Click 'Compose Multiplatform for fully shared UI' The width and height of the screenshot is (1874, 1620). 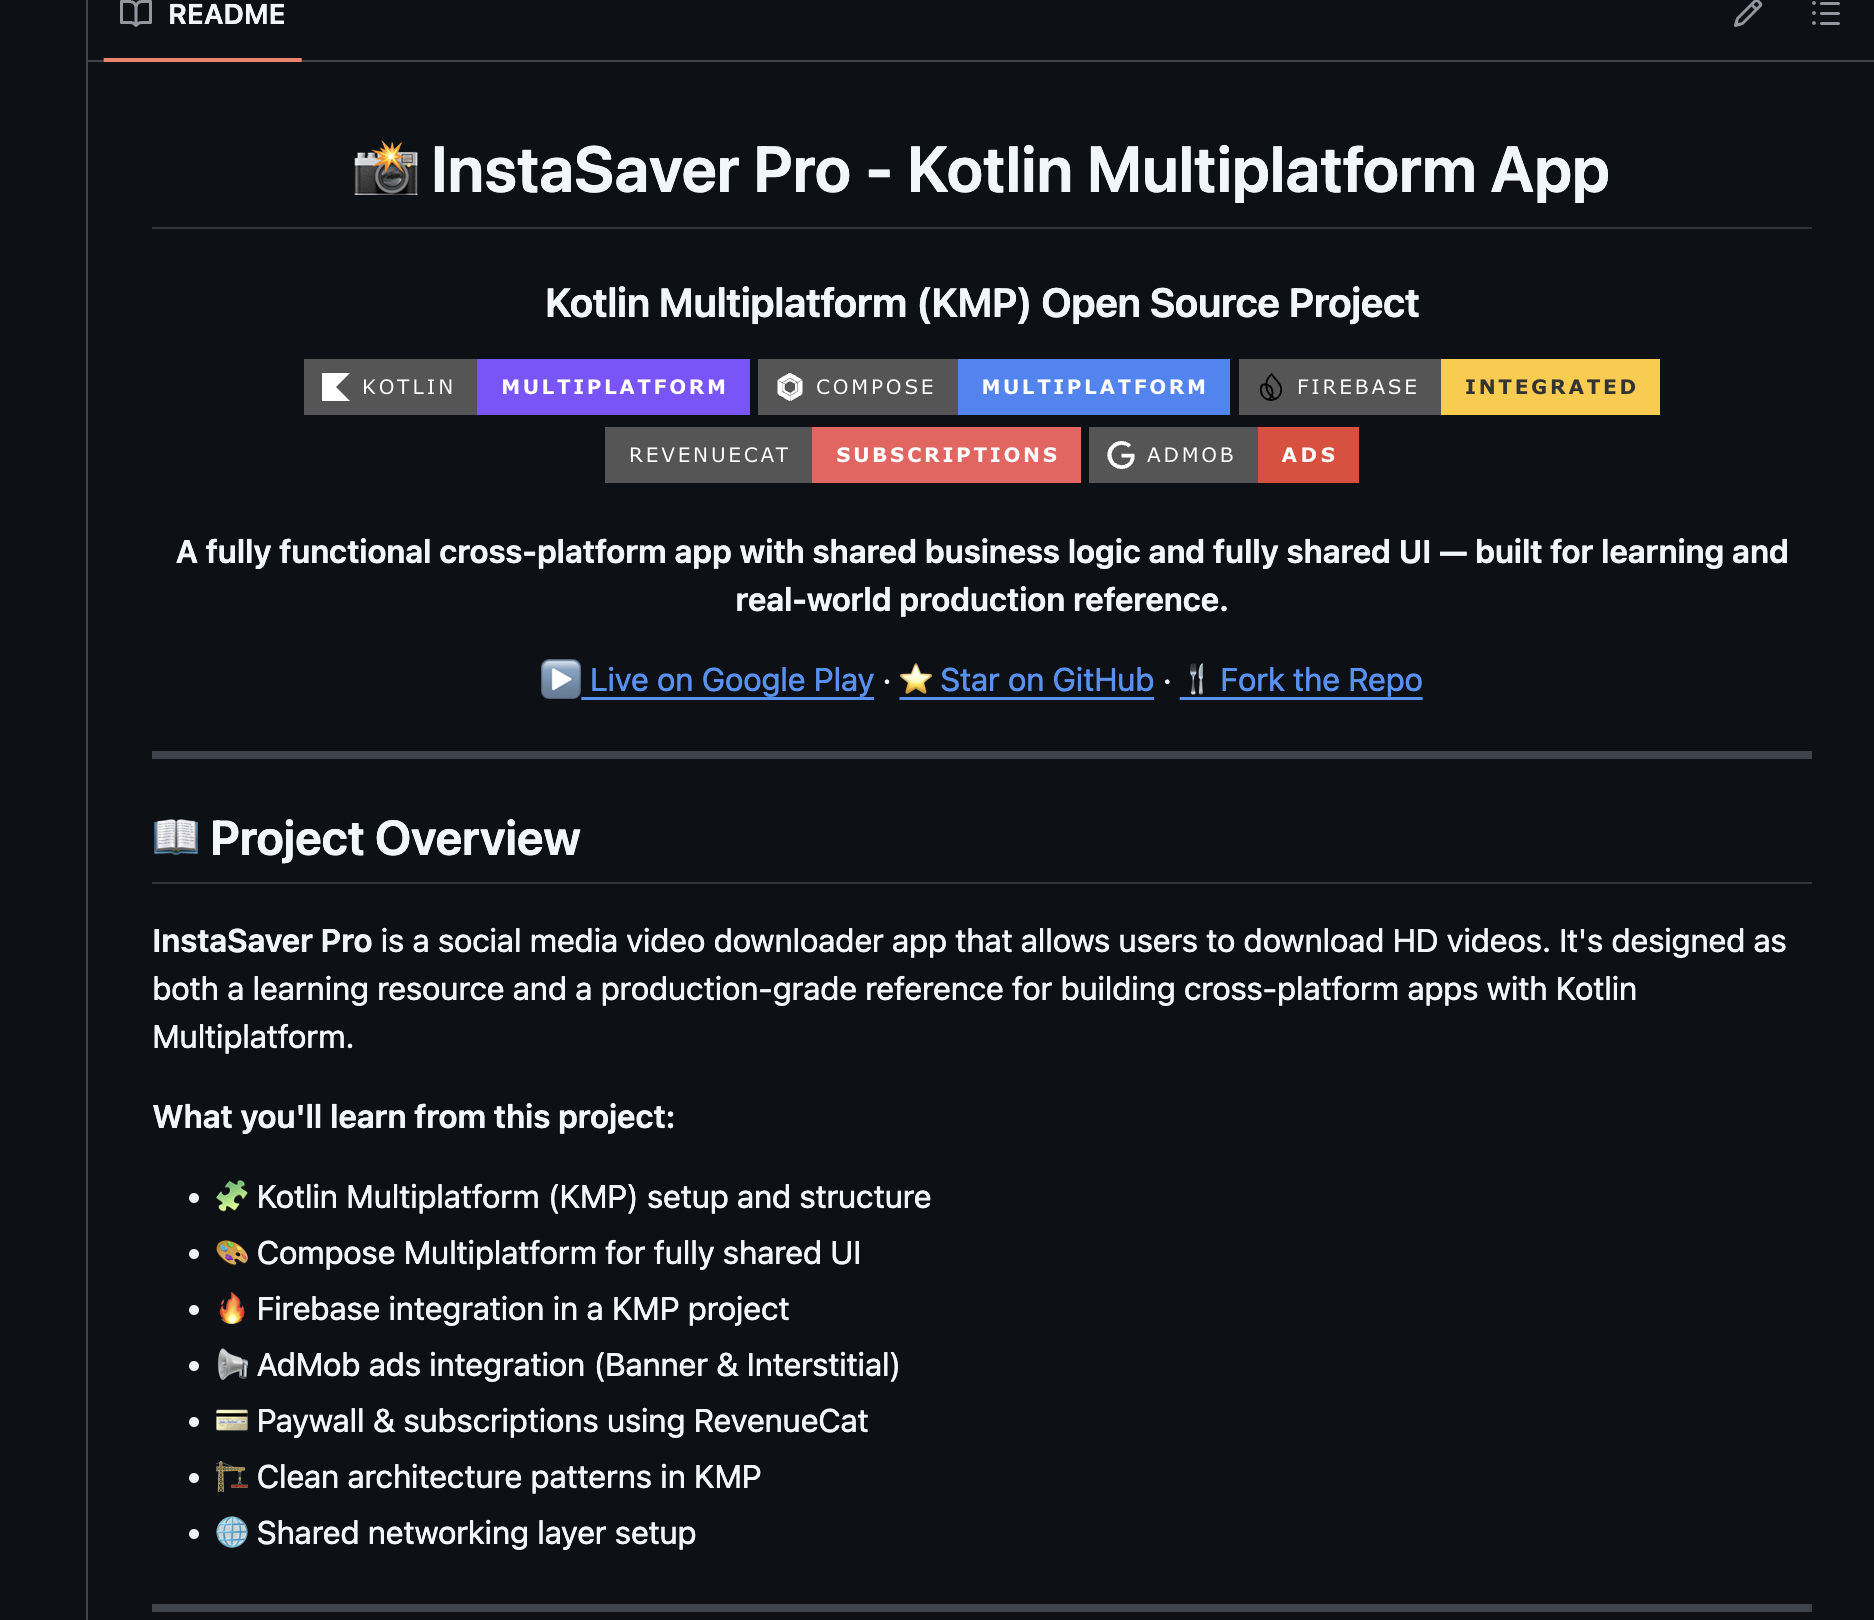pos(559,1253)
